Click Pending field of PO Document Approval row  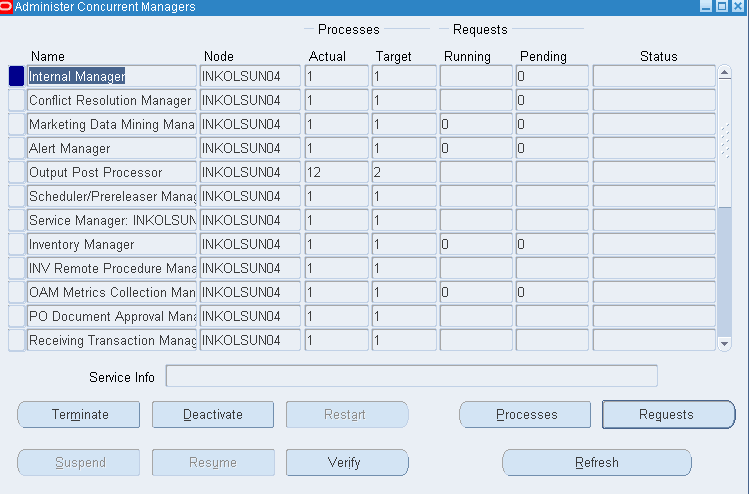pos(552,316)
